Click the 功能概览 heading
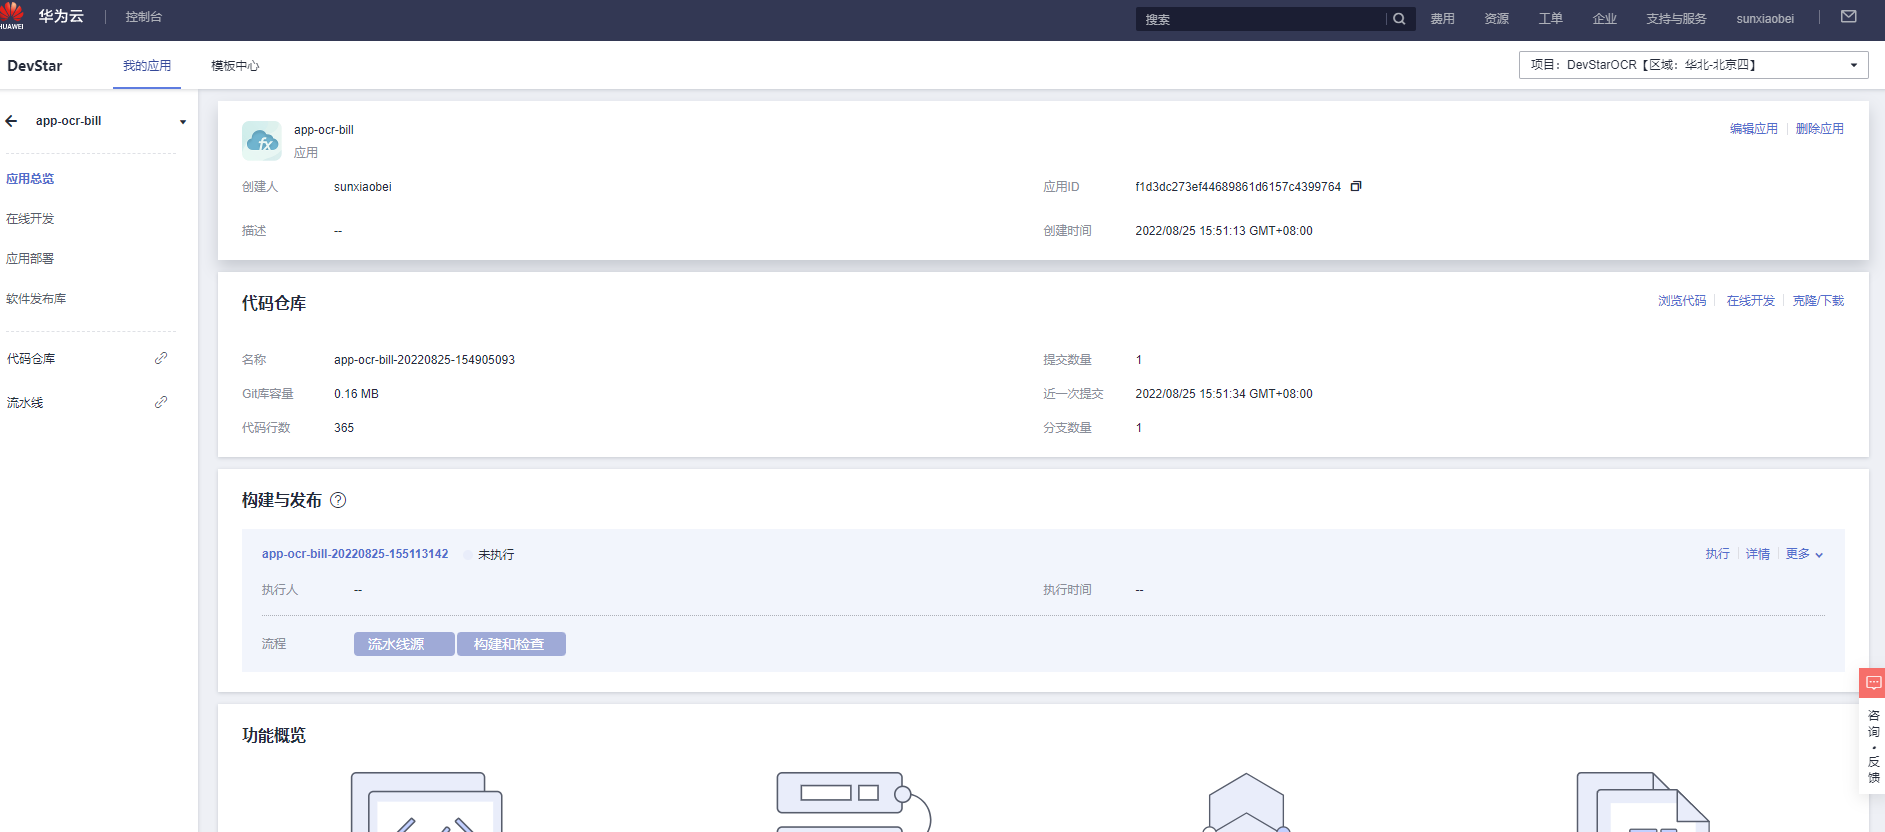This screenshot has height=832, width=1885. click(274, 736)
